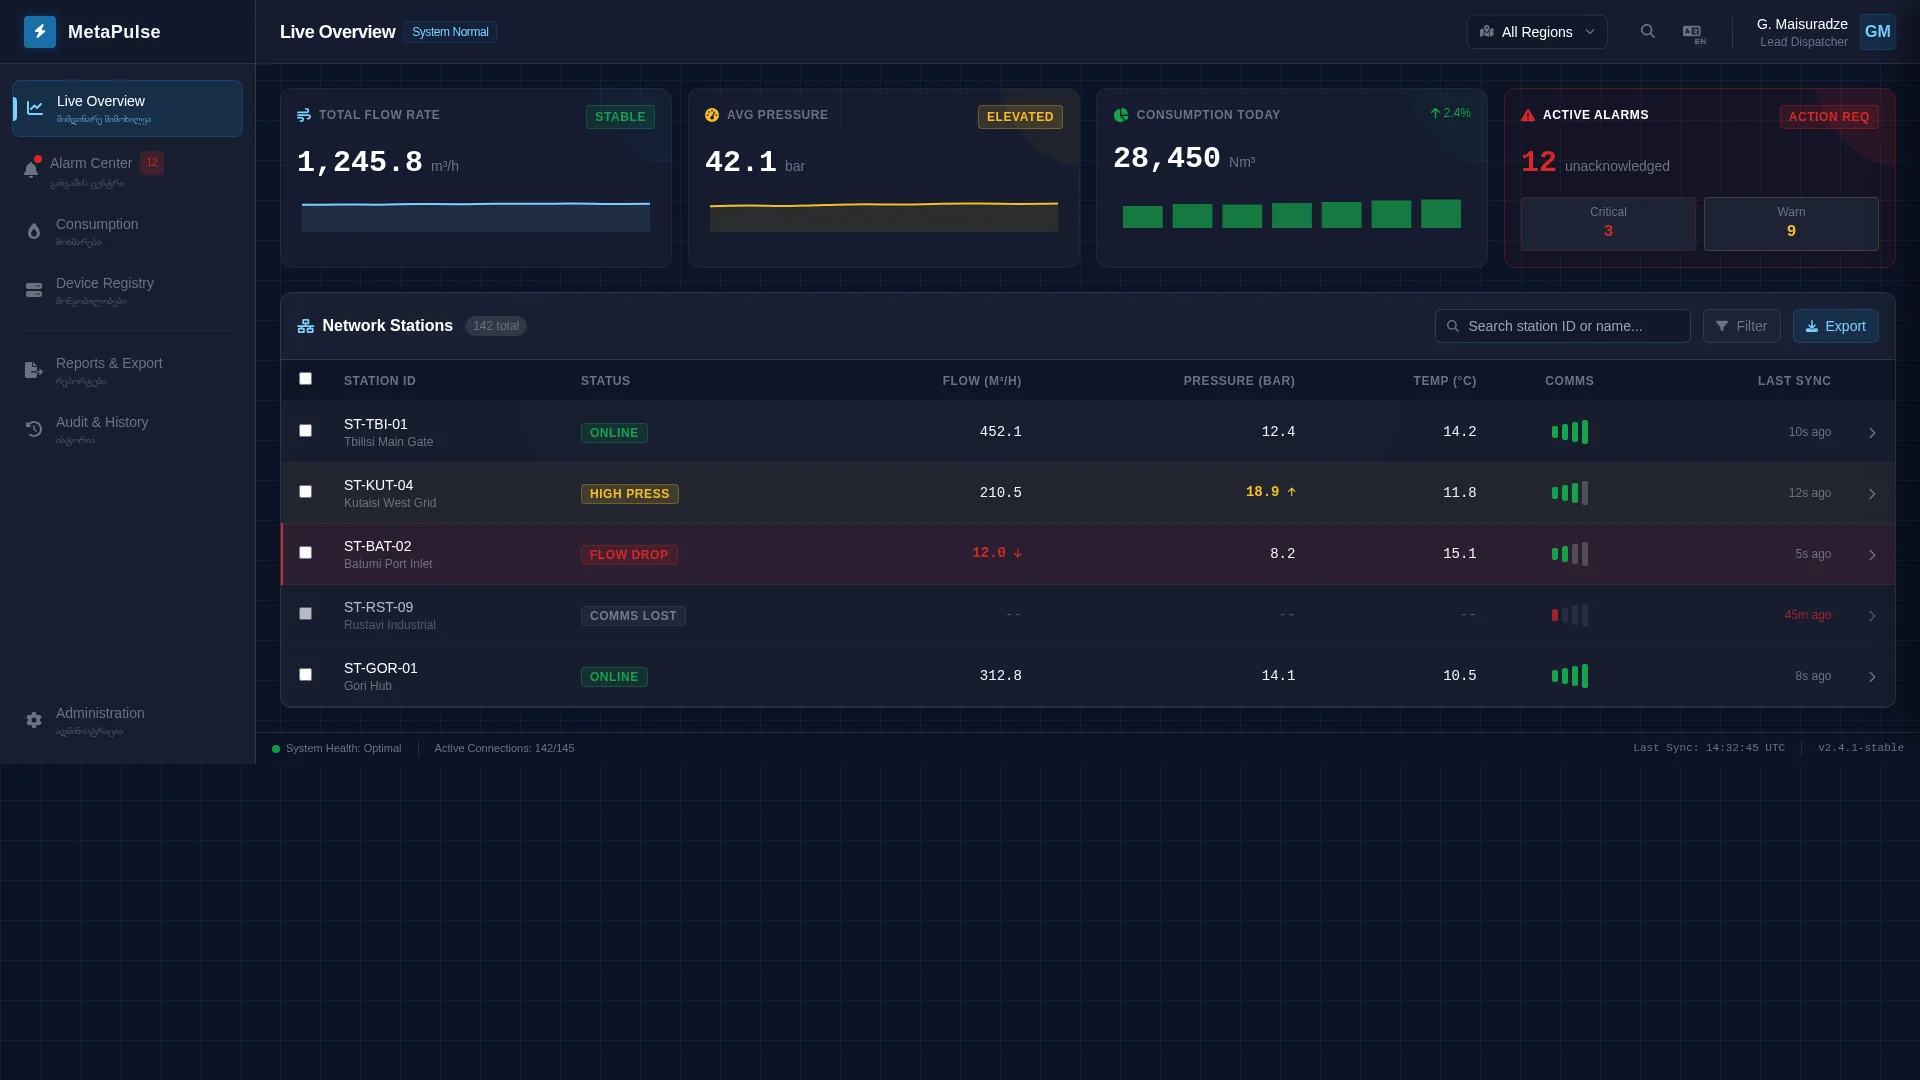Click the green System Health status dot

pos(276,749)
